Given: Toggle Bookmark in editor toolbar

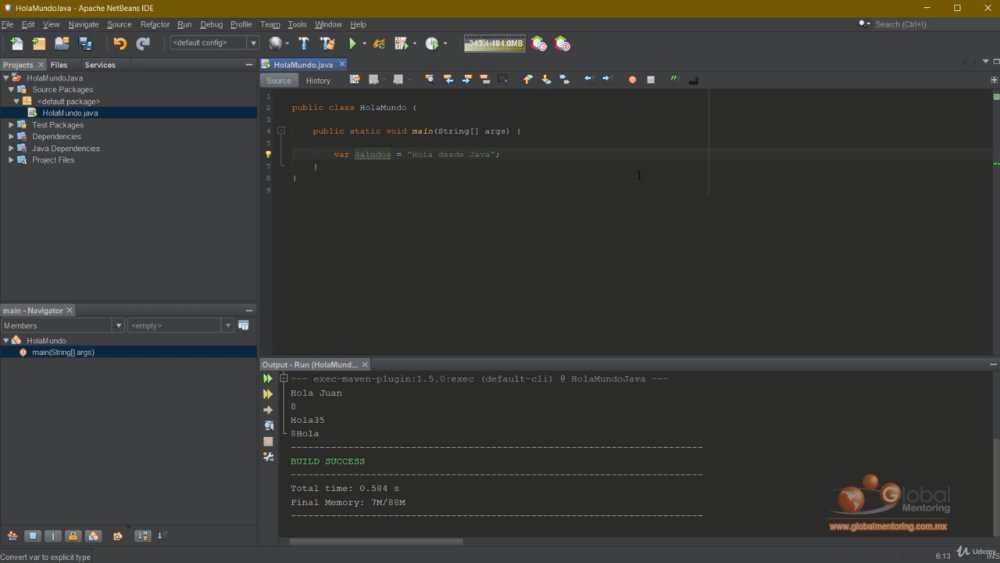Looking at the screenshot, I should [x=564, y=80].
